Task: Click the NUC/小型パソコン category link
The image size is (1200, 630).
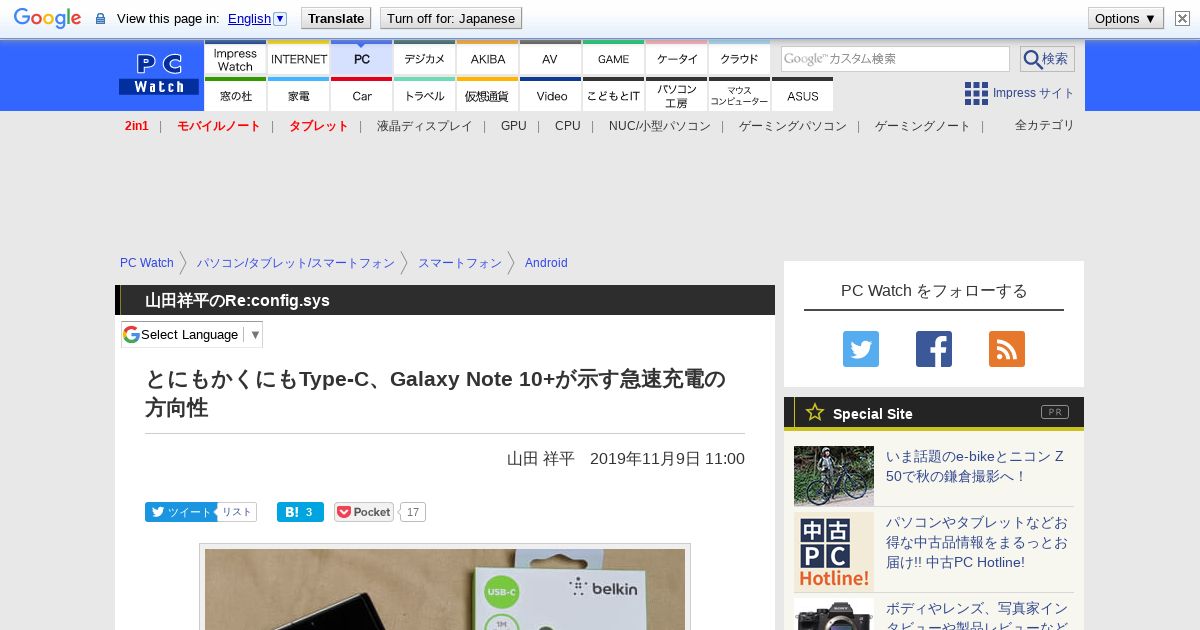Action: pyautogui.click(x=660, y=126)
